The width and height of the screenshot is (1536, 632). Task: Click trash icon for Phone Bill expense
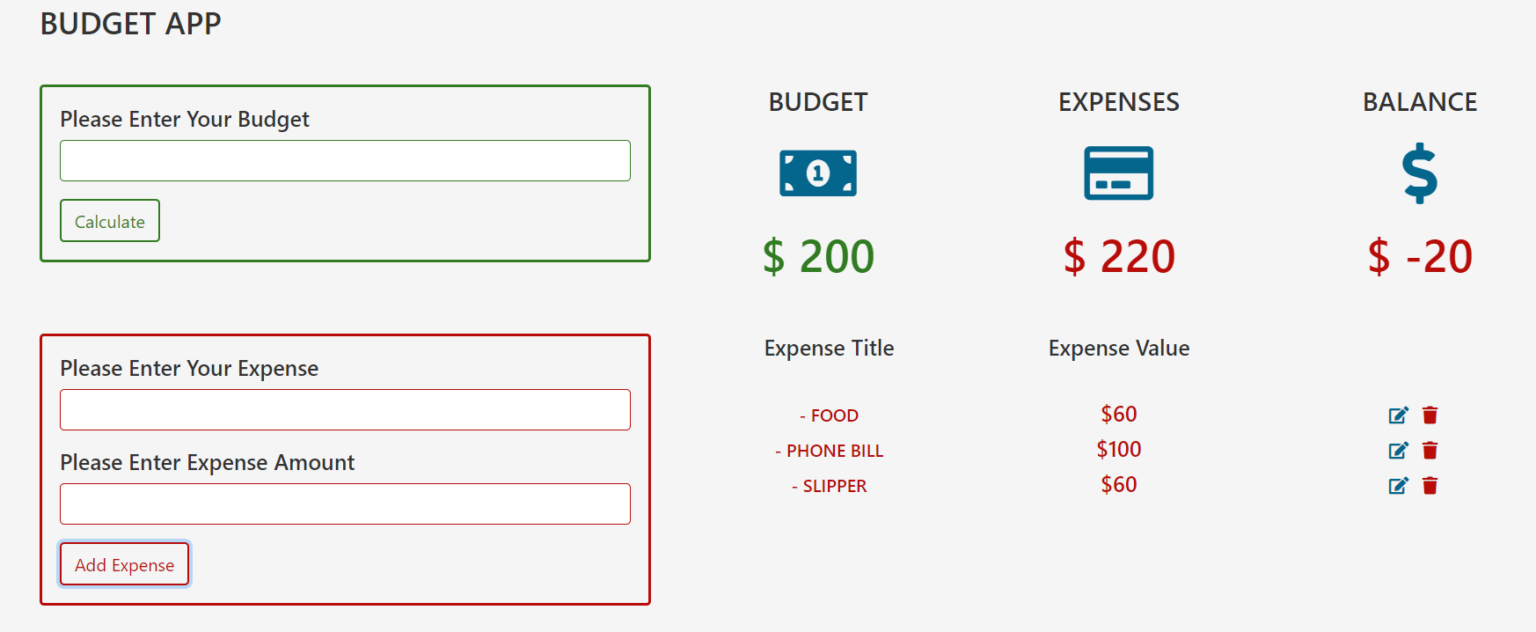click(1430, 450)
